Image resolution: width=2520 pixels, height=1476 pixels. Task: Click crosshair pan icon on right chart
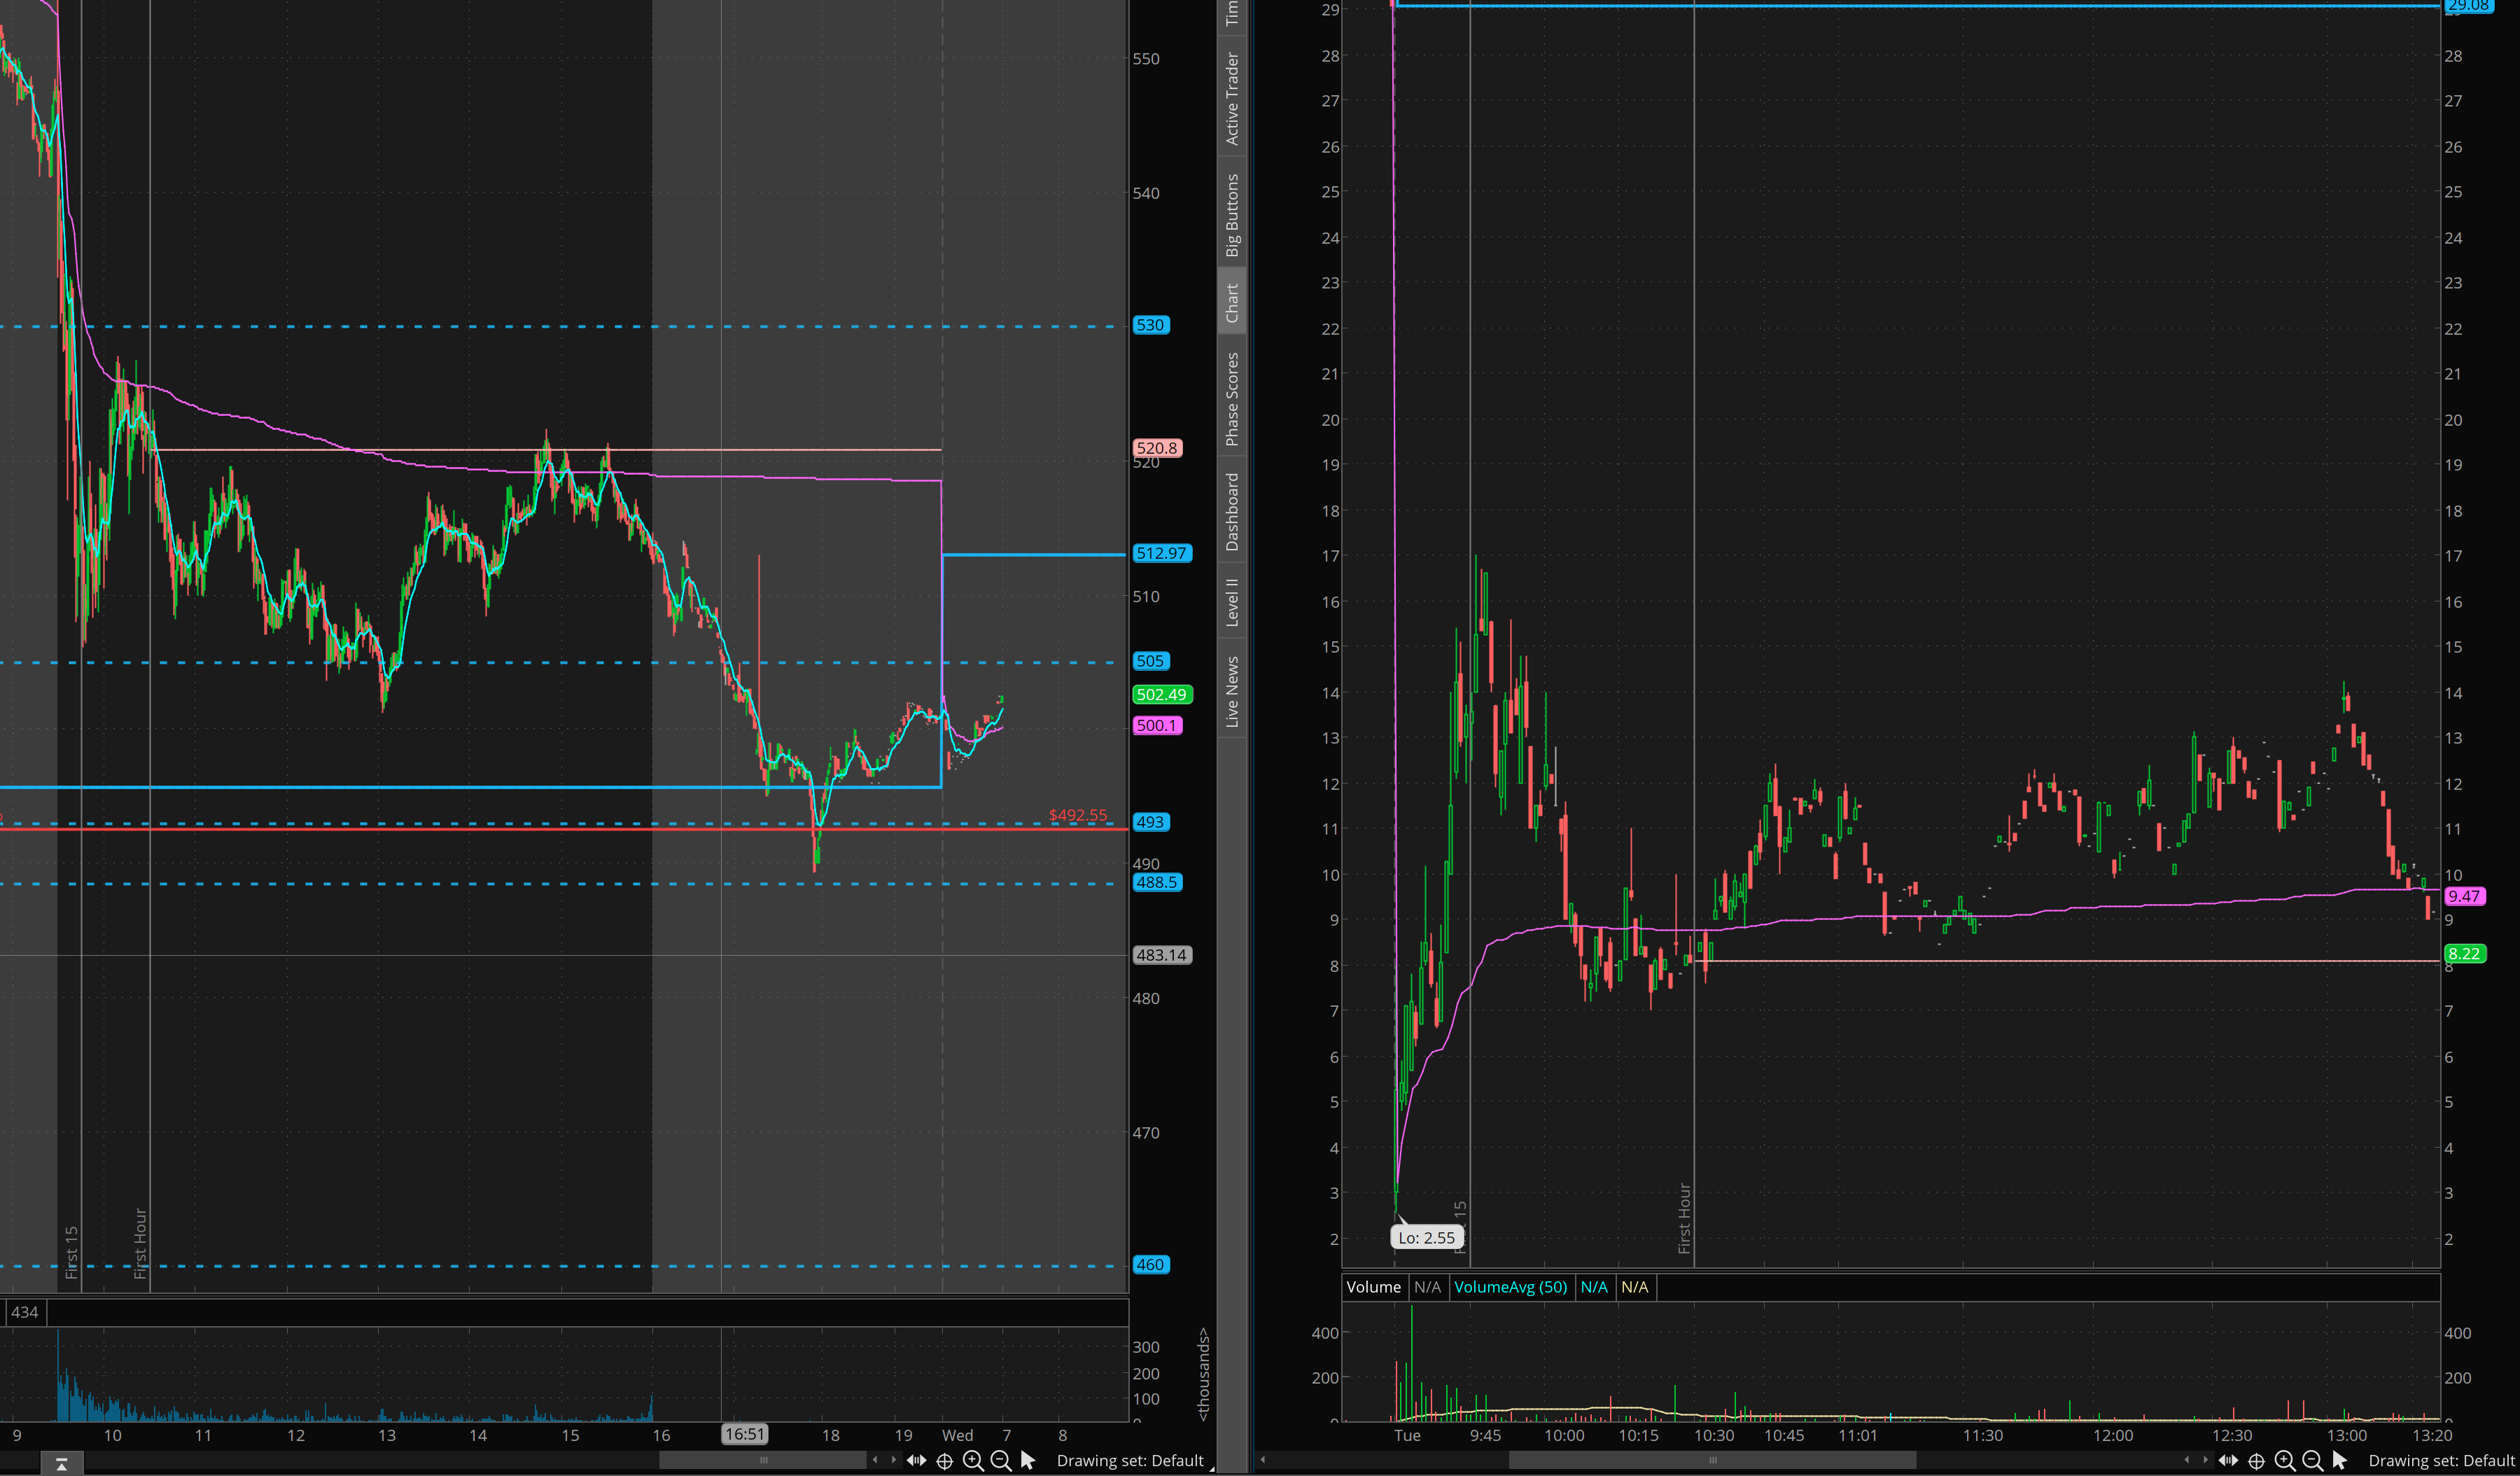pyautogui.click(x=2256, y=1461)
